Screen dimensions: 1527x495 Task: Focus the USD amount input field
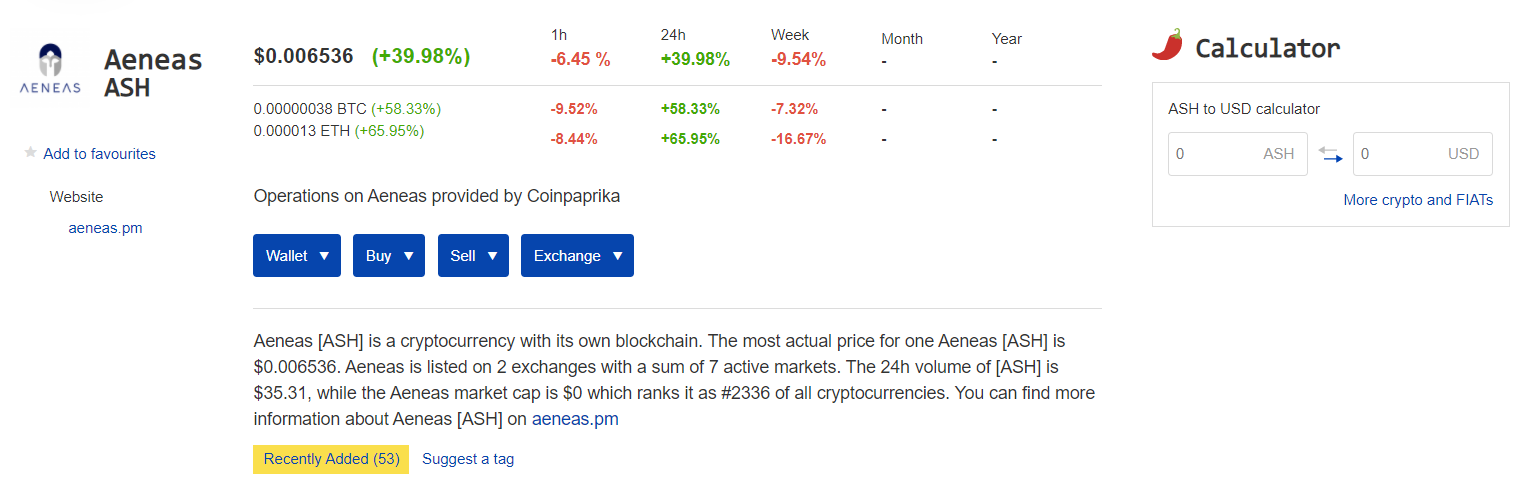(x=1421, y=154)
